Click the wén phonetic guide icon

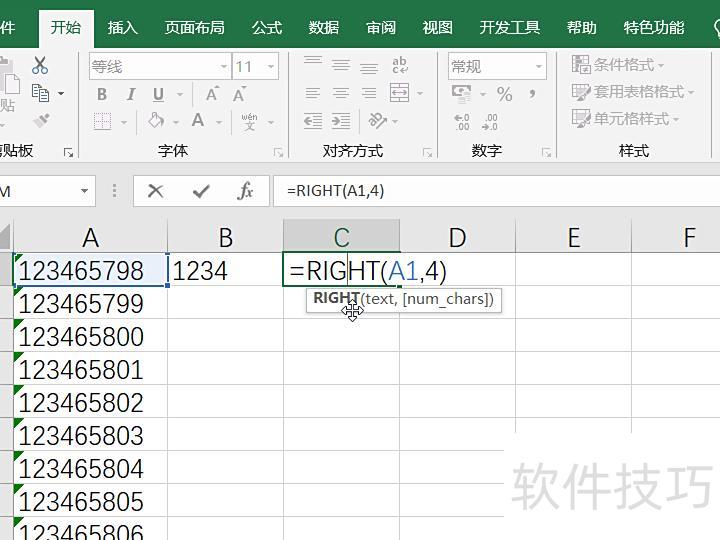249,122
